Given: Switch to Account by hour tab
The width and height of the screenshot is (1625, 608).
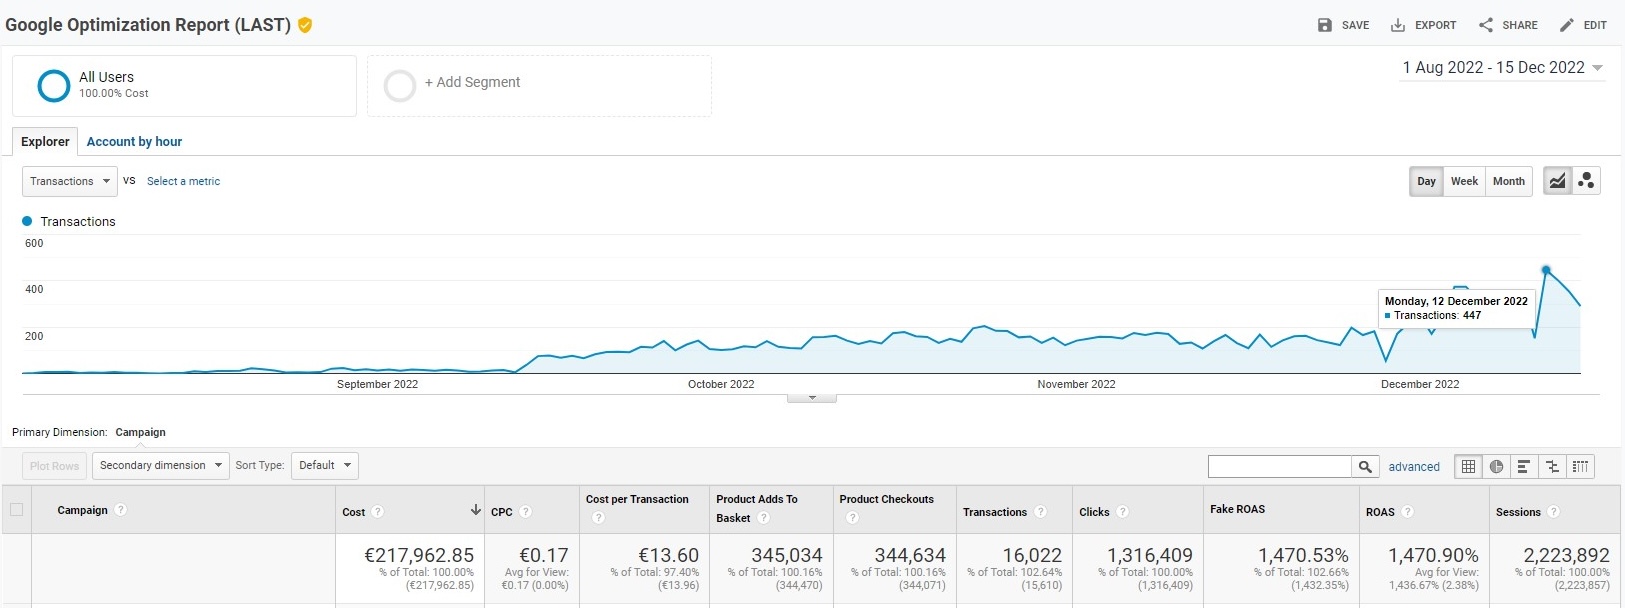Looking at the screenshot, I should coord(134,142).
